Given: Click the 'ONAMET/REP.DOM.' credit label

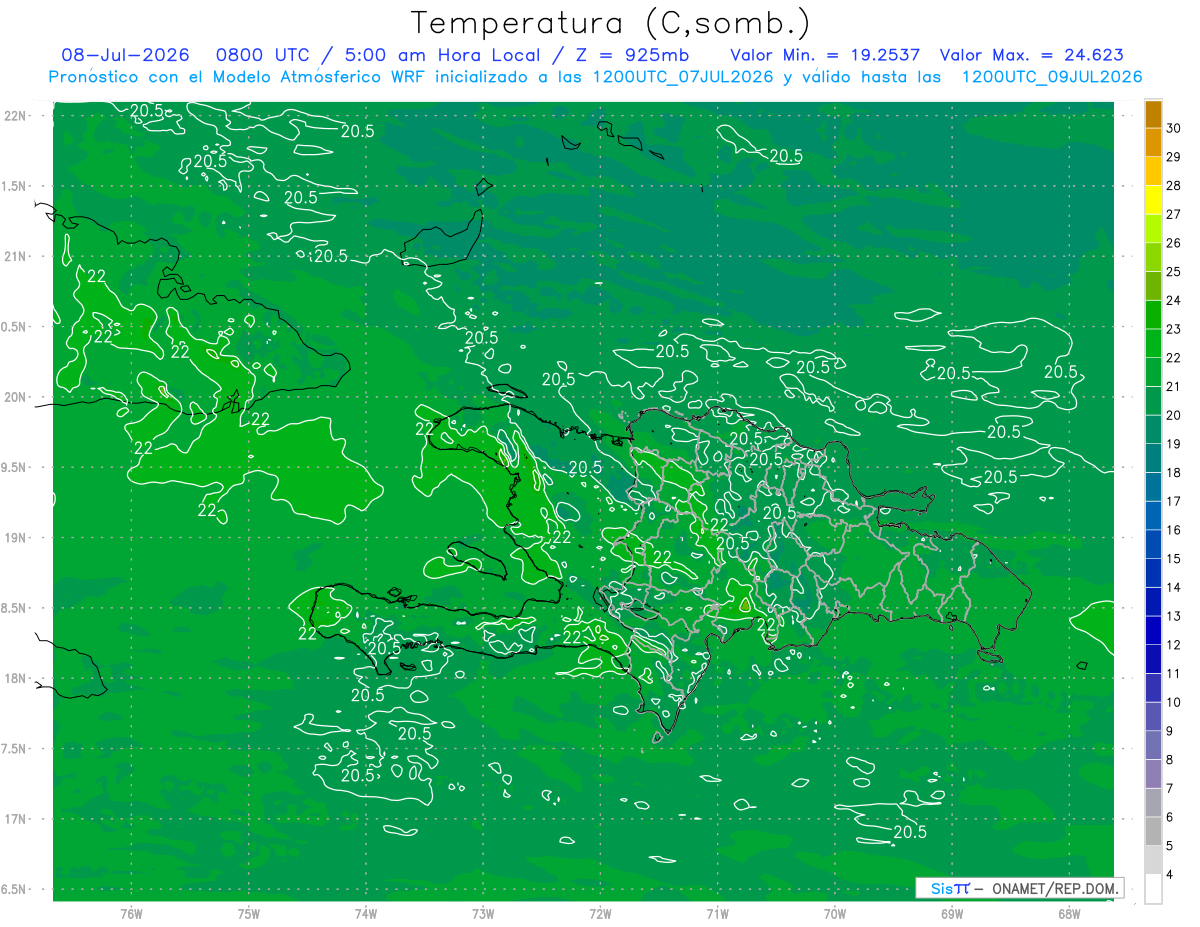Looking at the screenshot, I should 1056,888.
